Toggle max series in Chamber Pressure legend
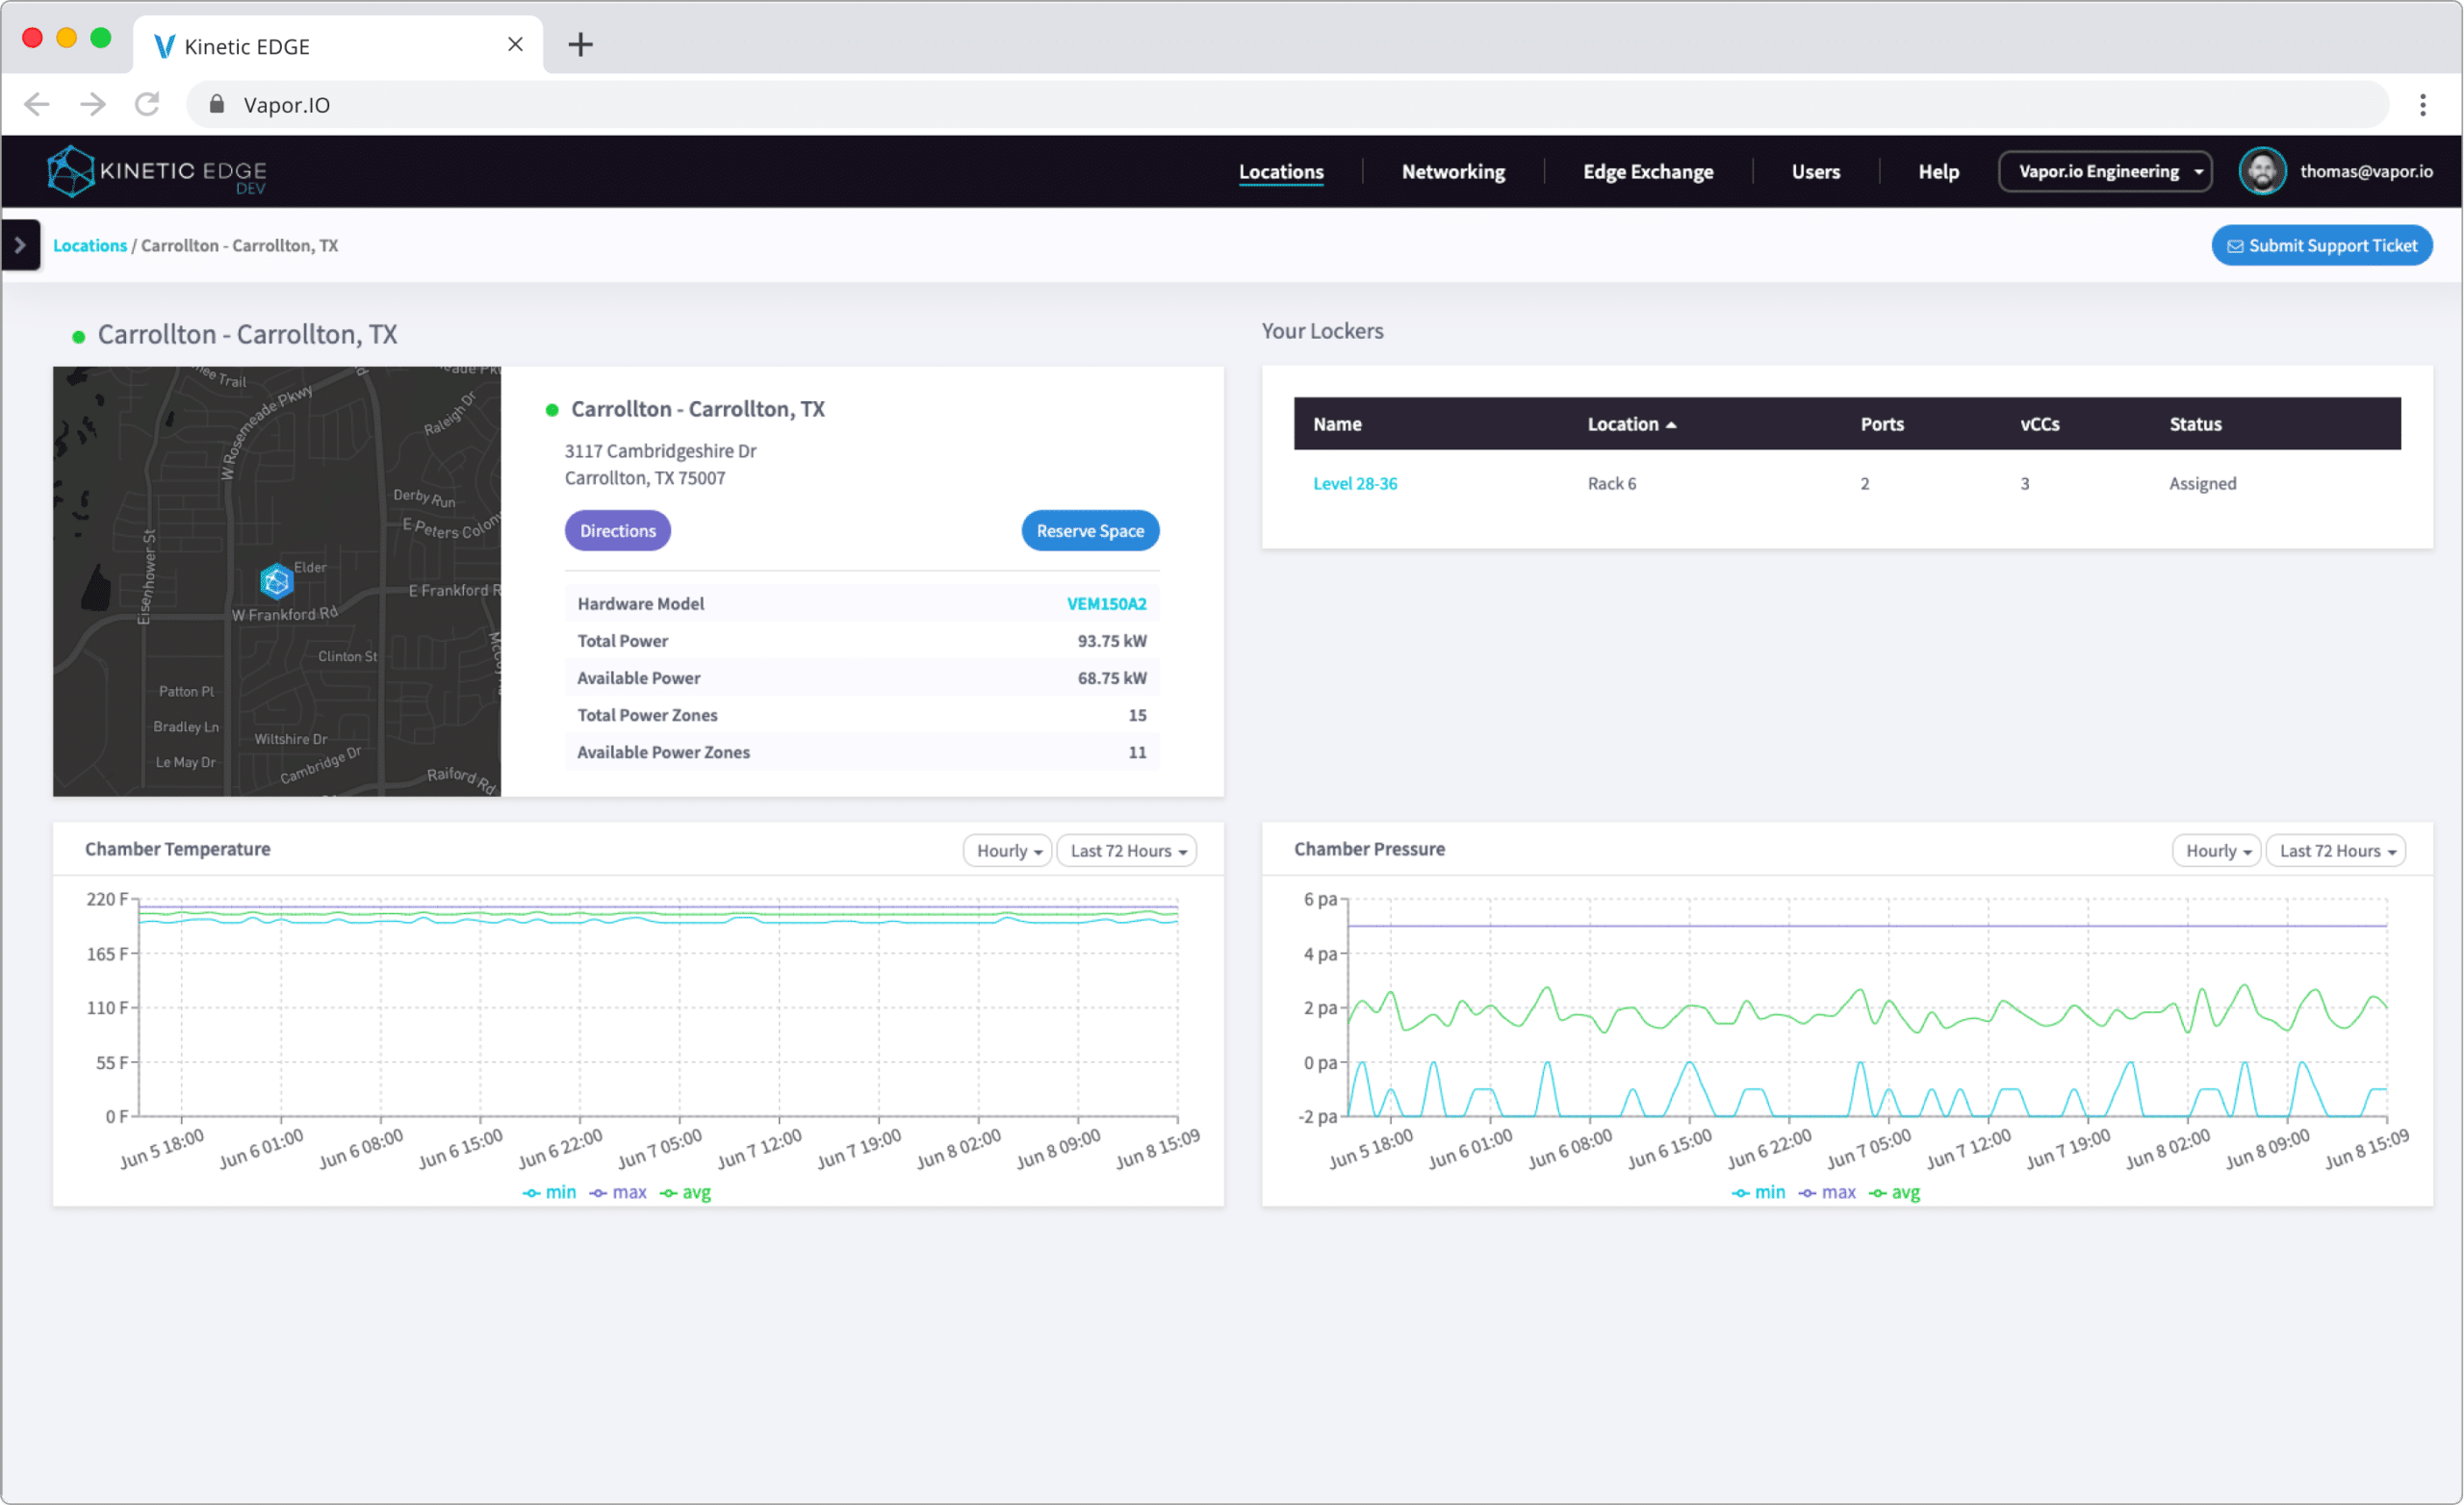Image resolution: width=2464 pixels, height=1505 pixels. tap(1827, 1193)
